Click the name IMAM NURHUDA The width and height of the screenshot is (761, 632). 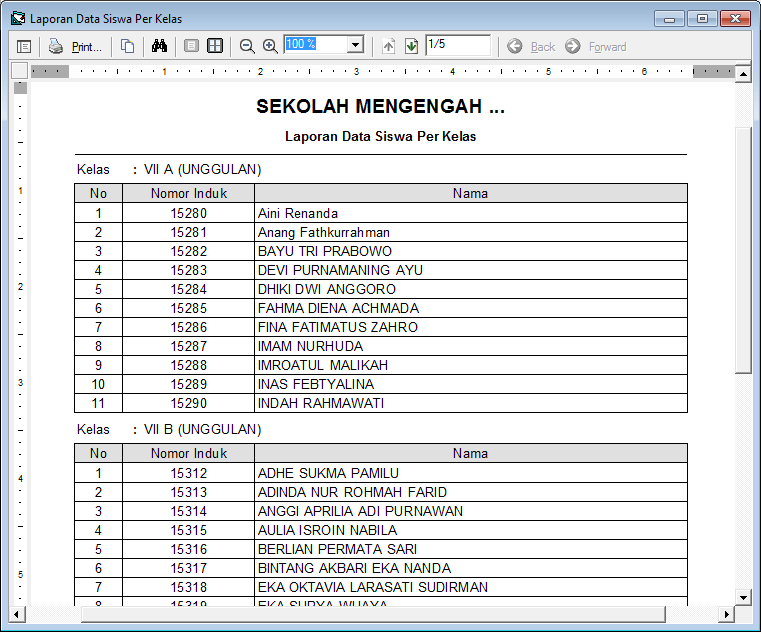tap(311, 346)
